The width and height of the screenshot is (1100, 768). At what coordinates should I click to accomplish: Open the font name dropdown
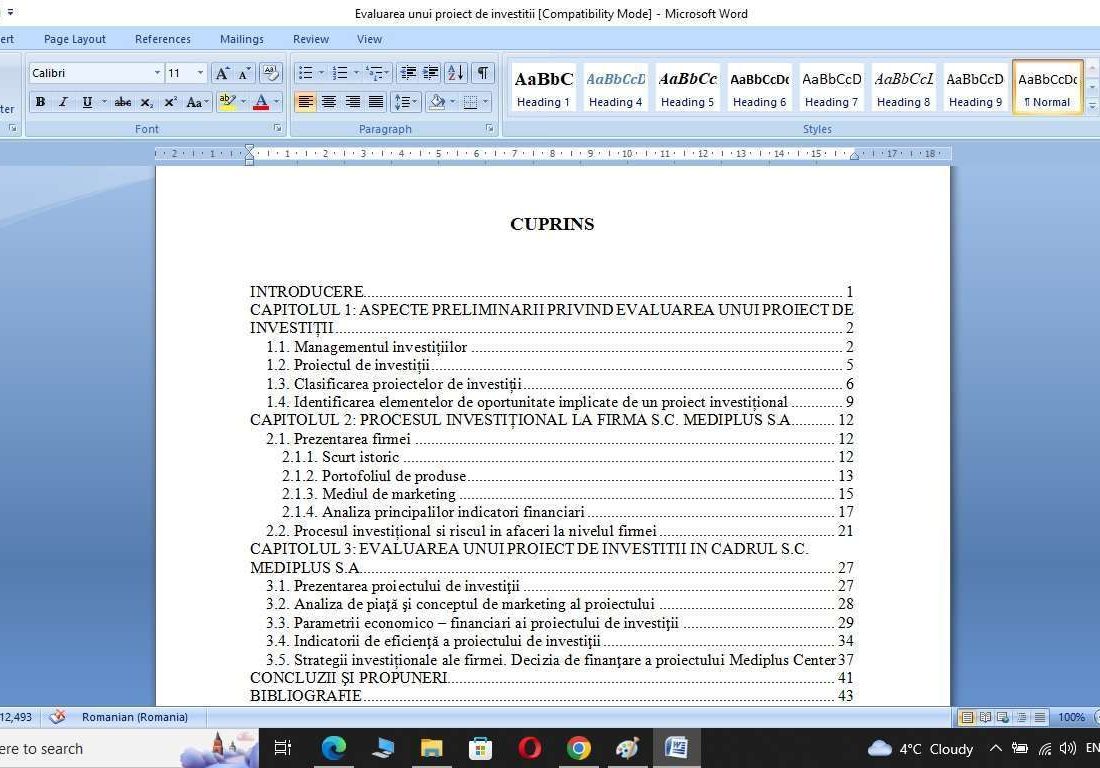[x=158, y=72]
